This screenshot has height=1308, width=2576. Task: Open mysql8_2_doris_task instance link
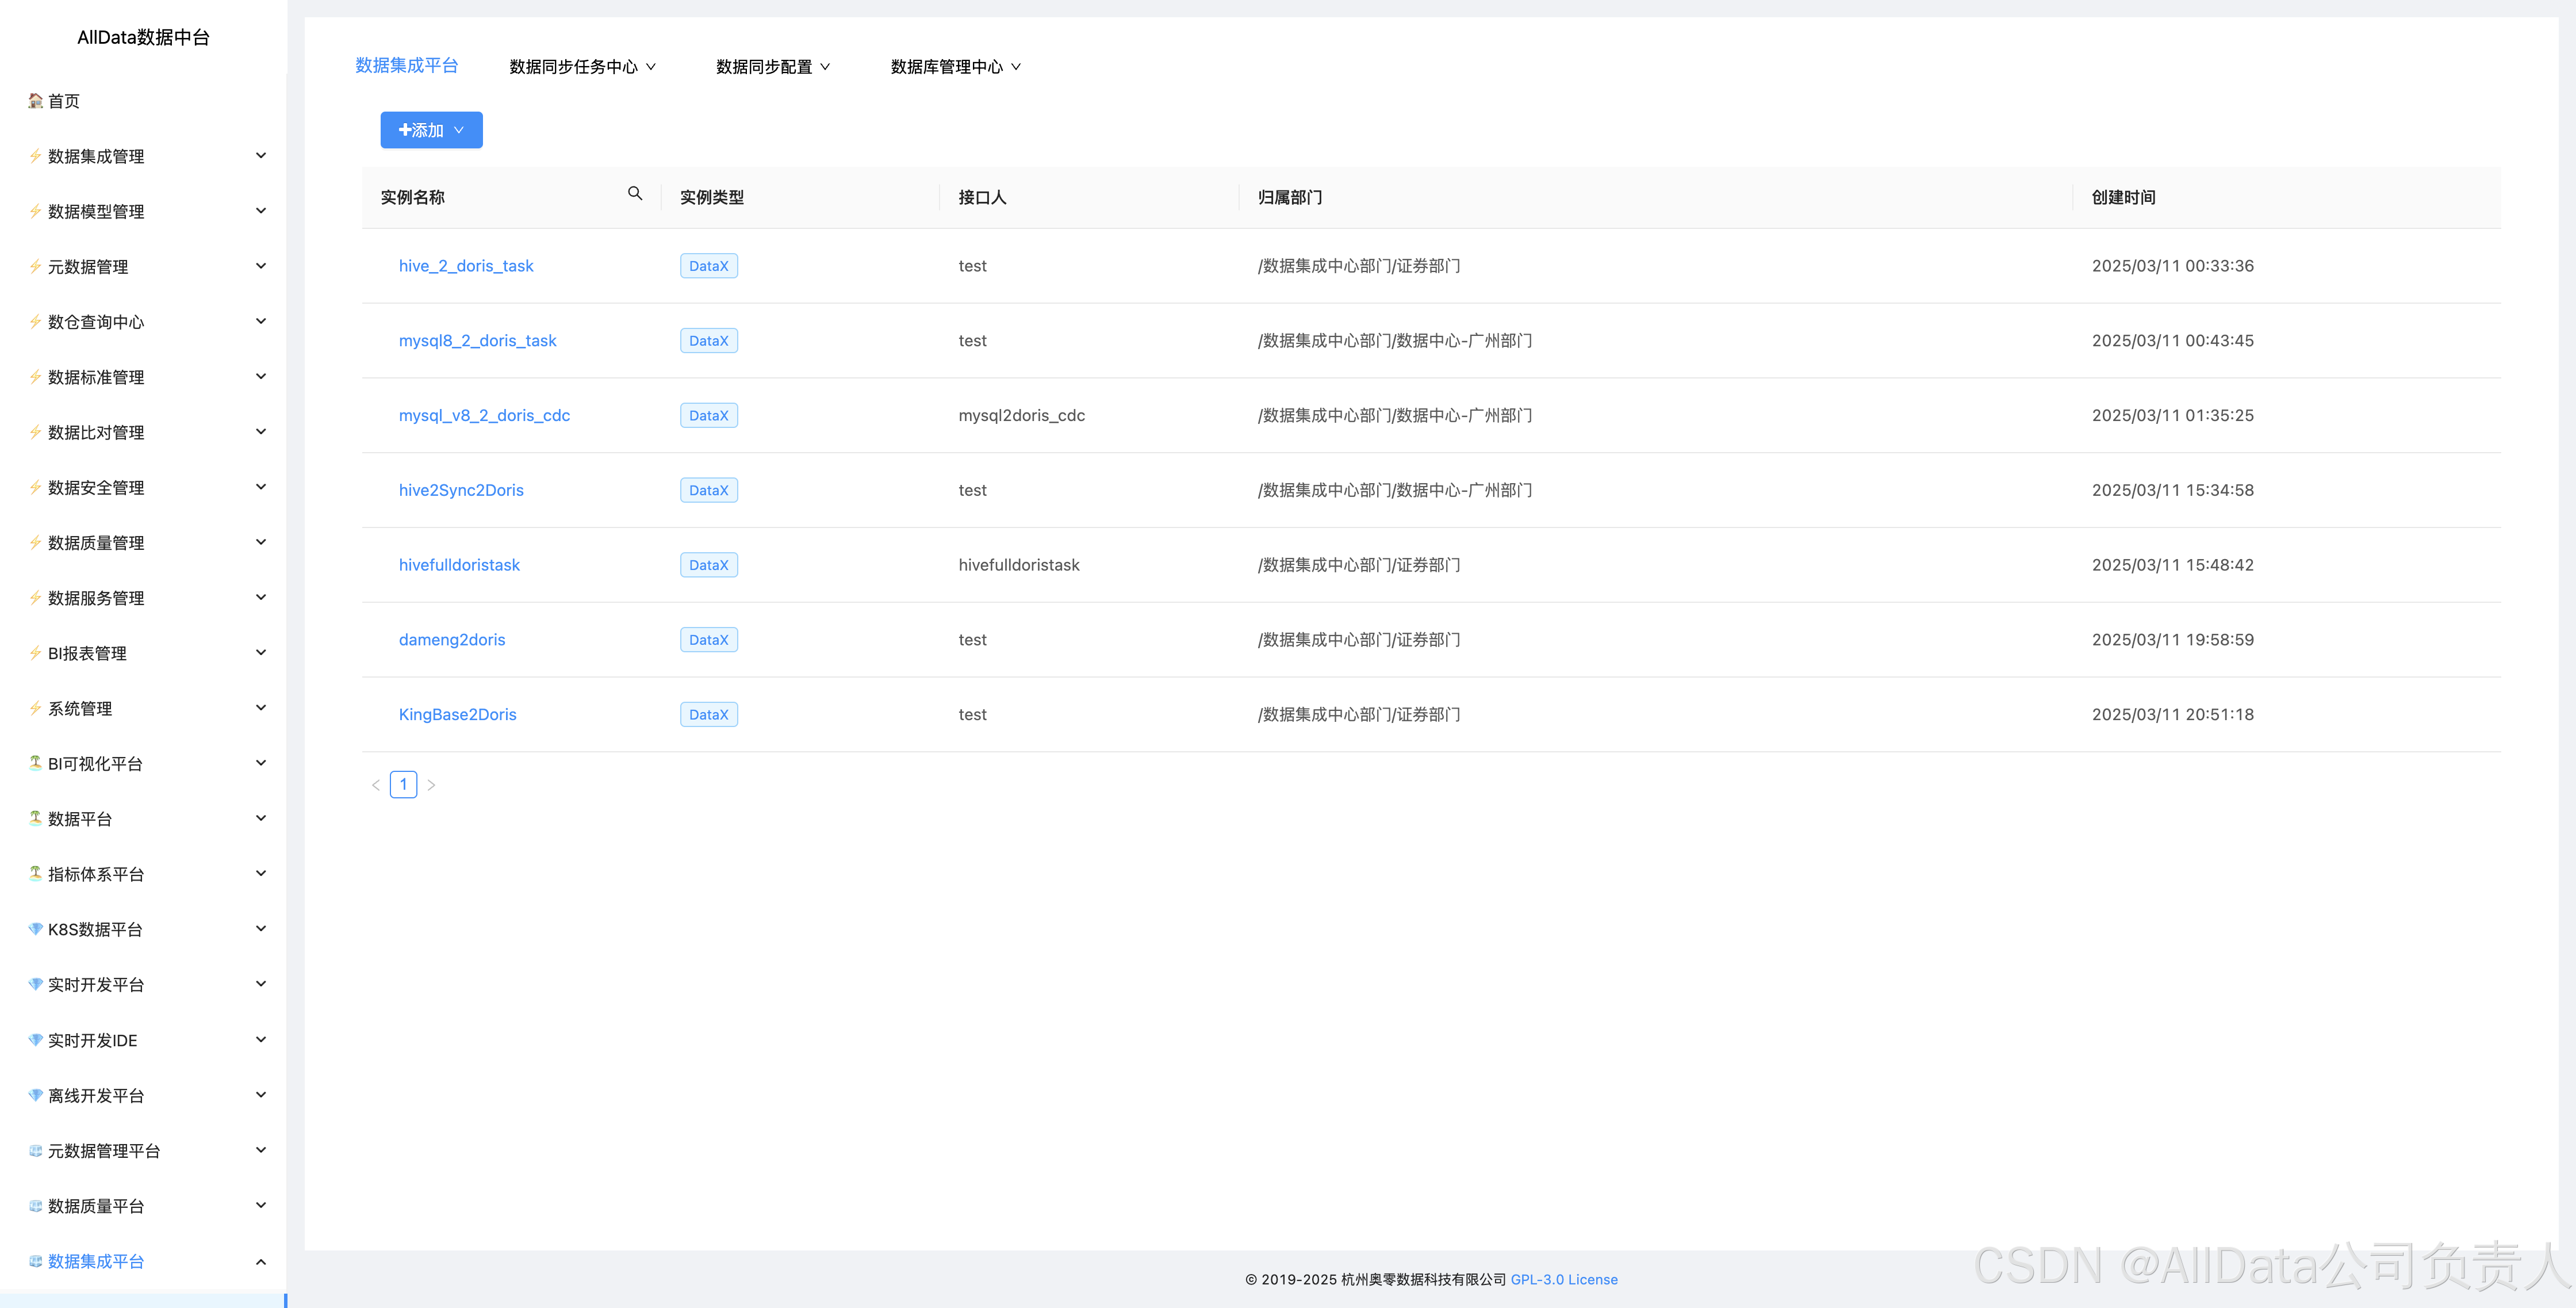coord(477,341)
